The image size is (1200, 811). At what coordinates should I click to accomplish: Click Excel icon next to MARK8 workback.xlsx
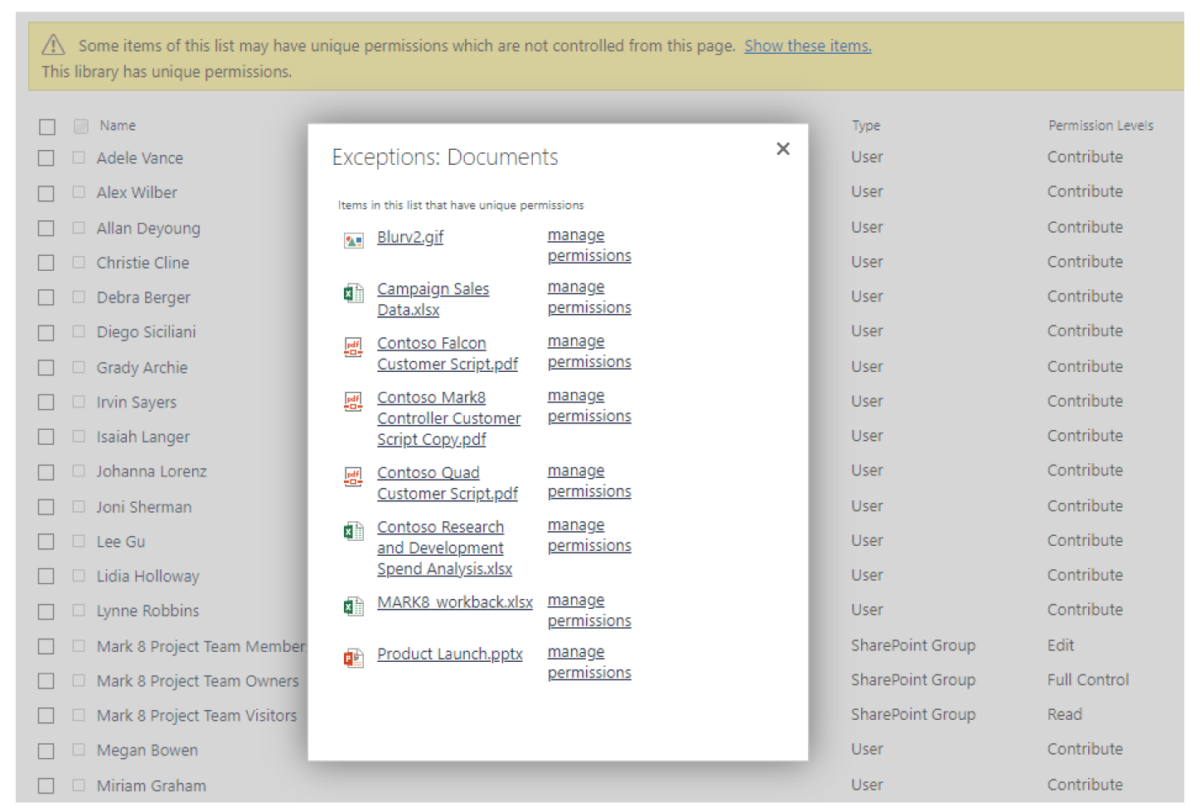[x=352, y=606]
